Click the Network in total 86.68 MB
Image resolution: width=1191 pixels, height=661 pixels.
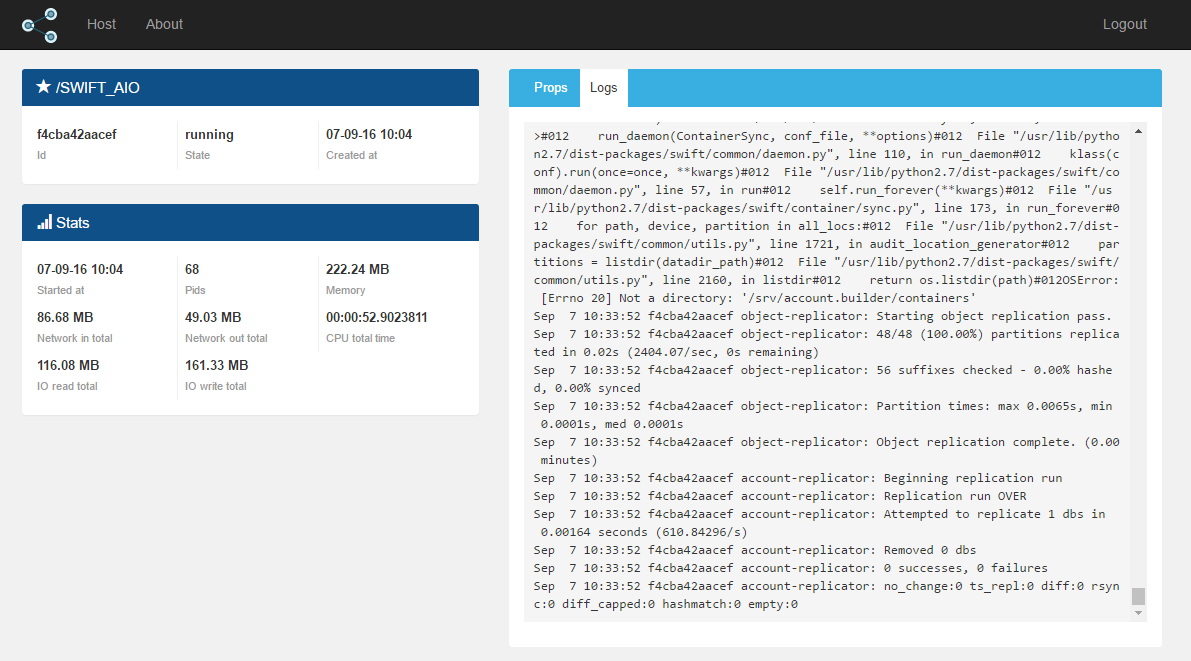point(65,318)
